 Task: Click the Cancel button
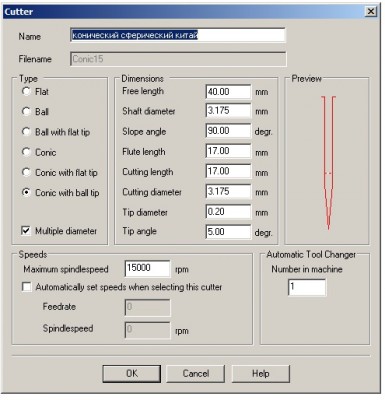[196, 373]
